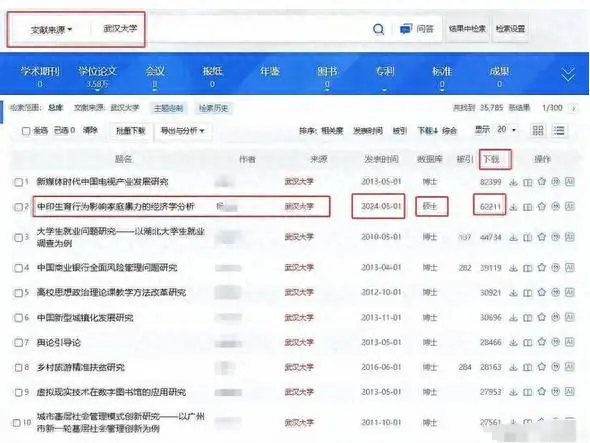Cite the 新媒体时代中国电视产业发展研究 entry

click(555, 182)
